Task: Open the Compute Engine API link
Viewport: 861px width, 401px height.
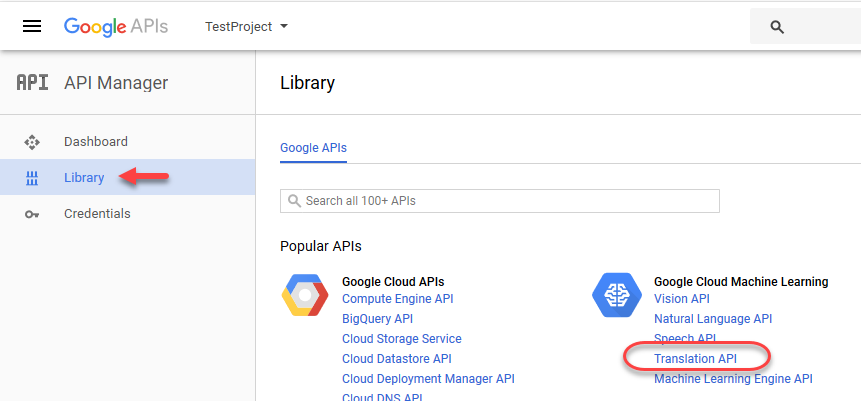Action: click(x=398, y=299)
